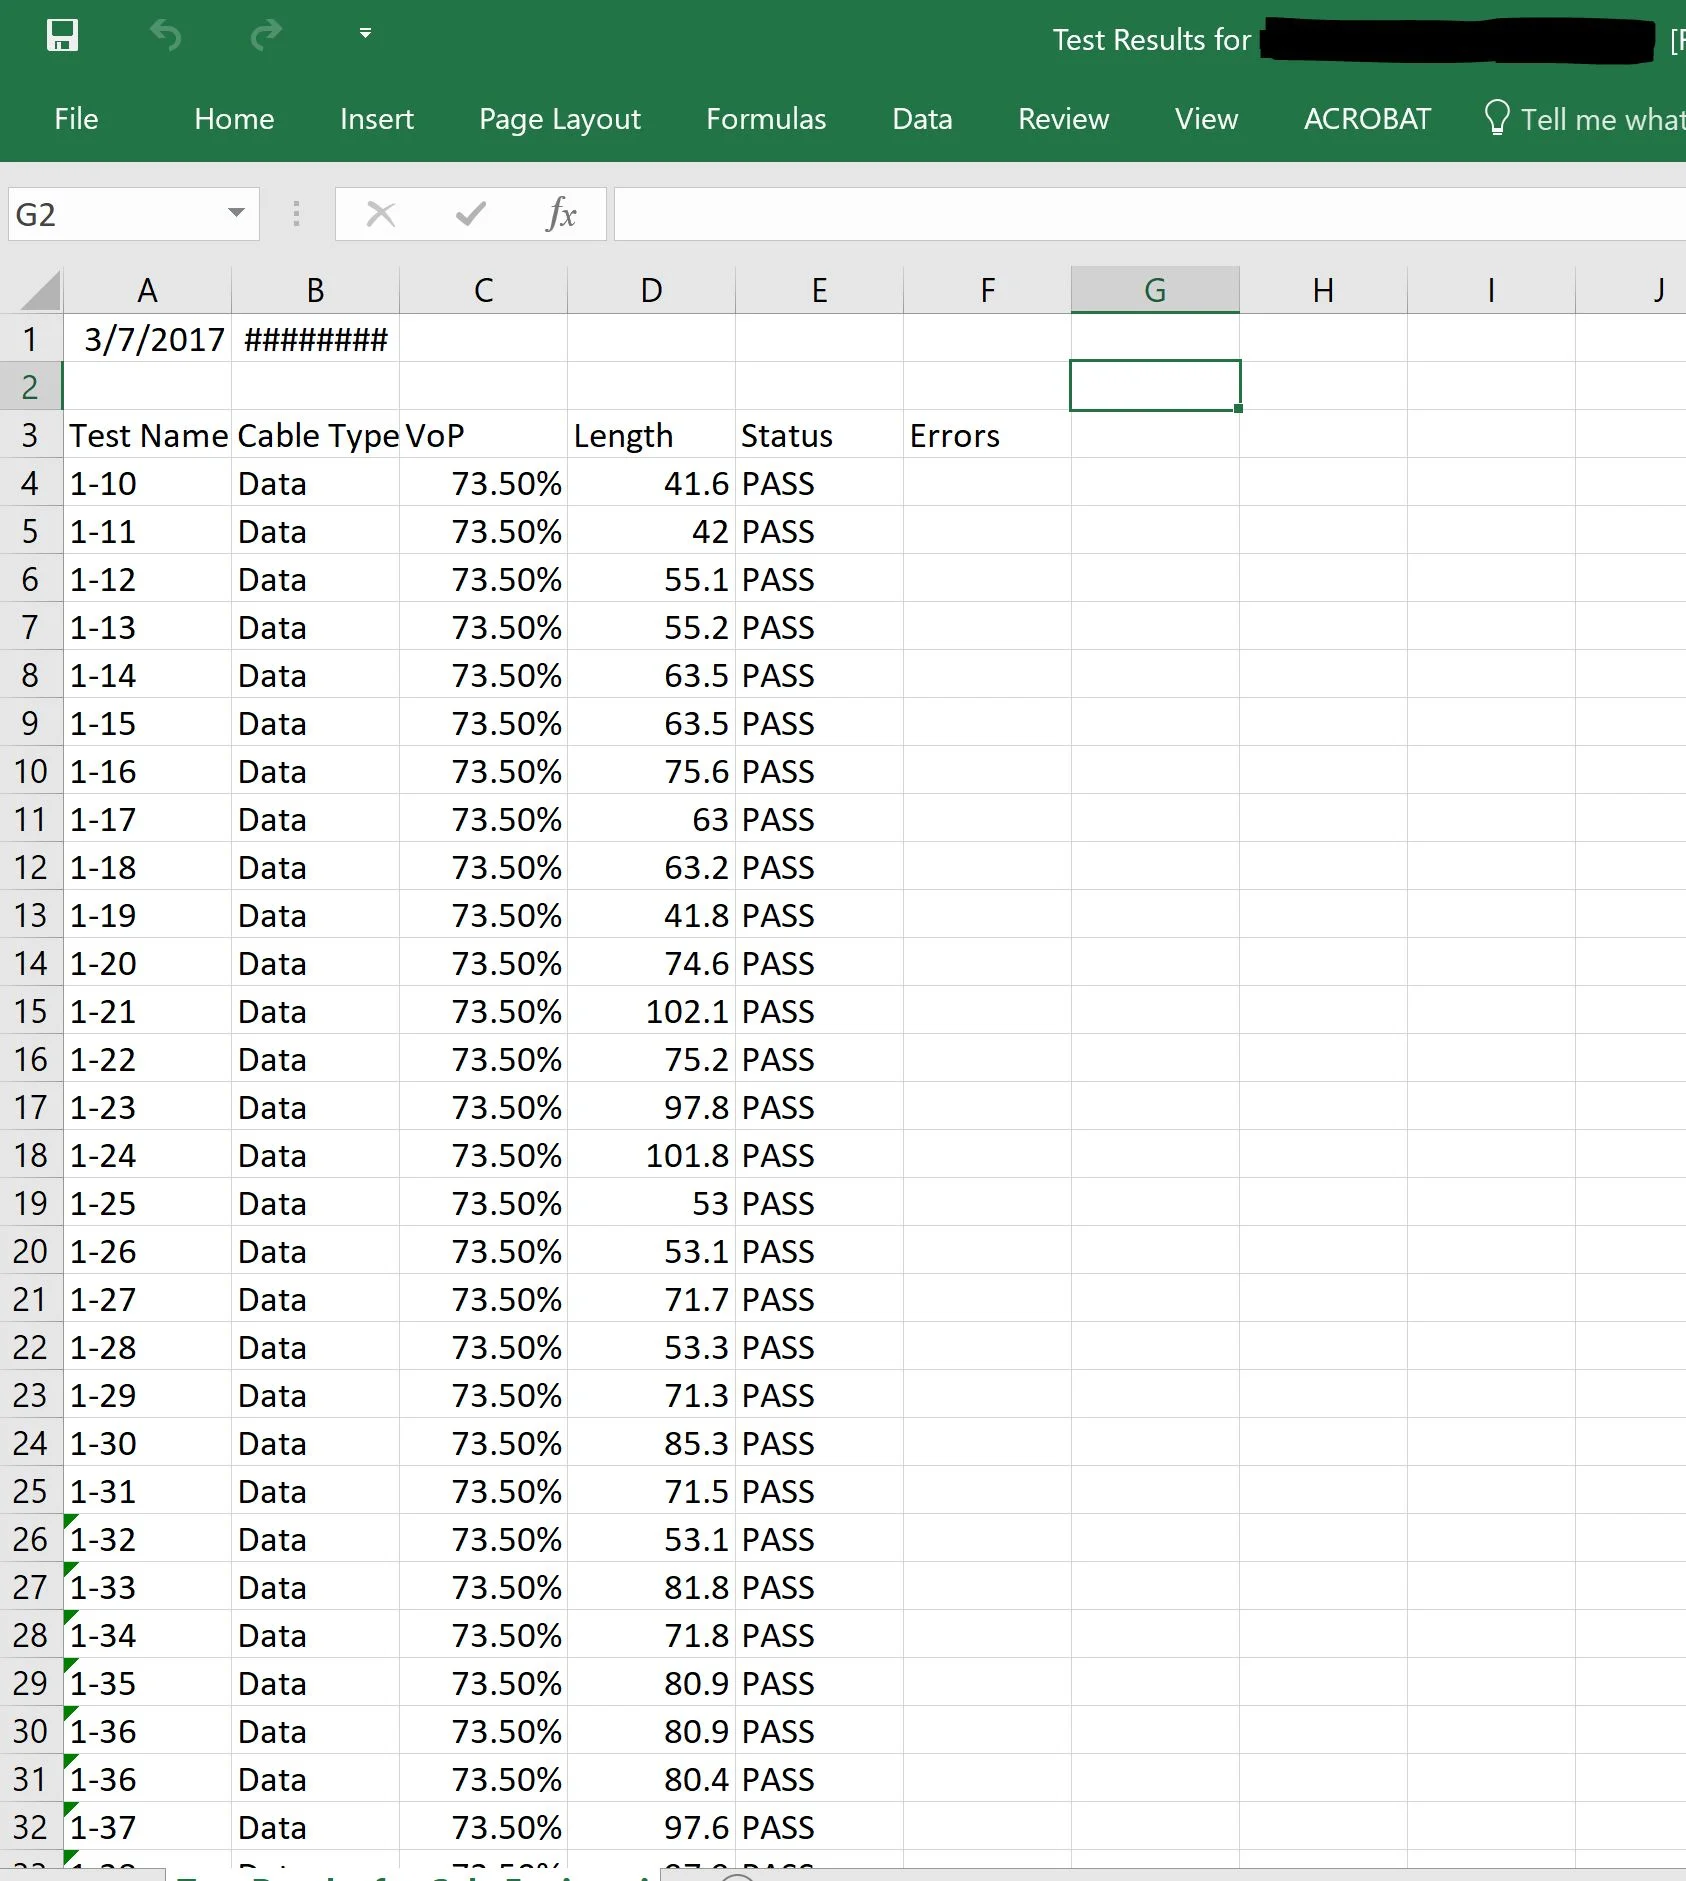Click PASS status in row 19
1686x1881 pixels.
(819, 1203)
